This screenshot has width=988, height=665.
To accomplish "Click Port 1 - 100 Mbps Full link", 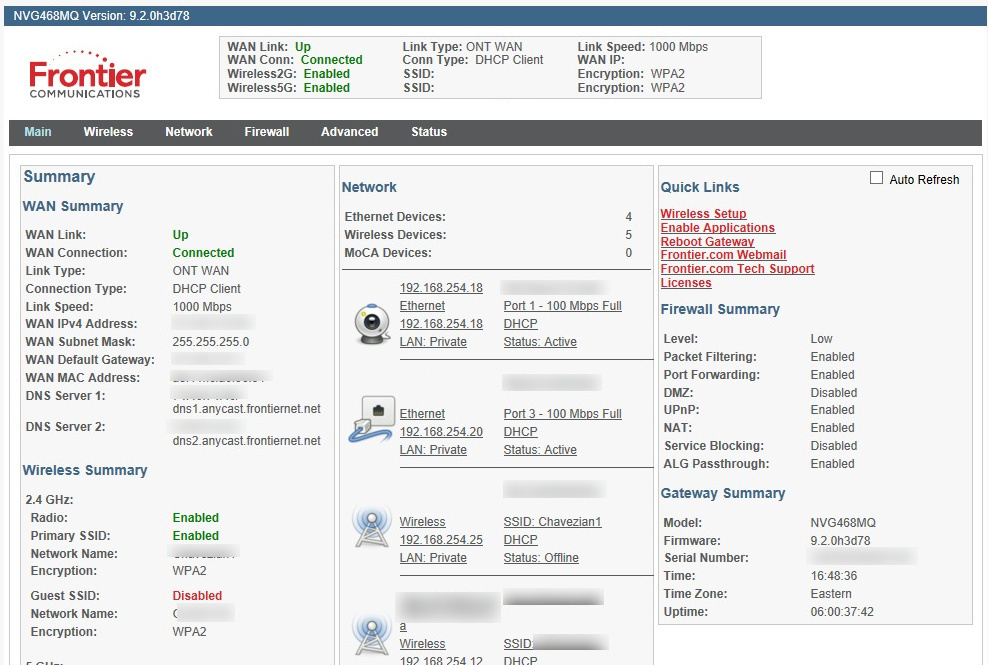I will [562, 306].
